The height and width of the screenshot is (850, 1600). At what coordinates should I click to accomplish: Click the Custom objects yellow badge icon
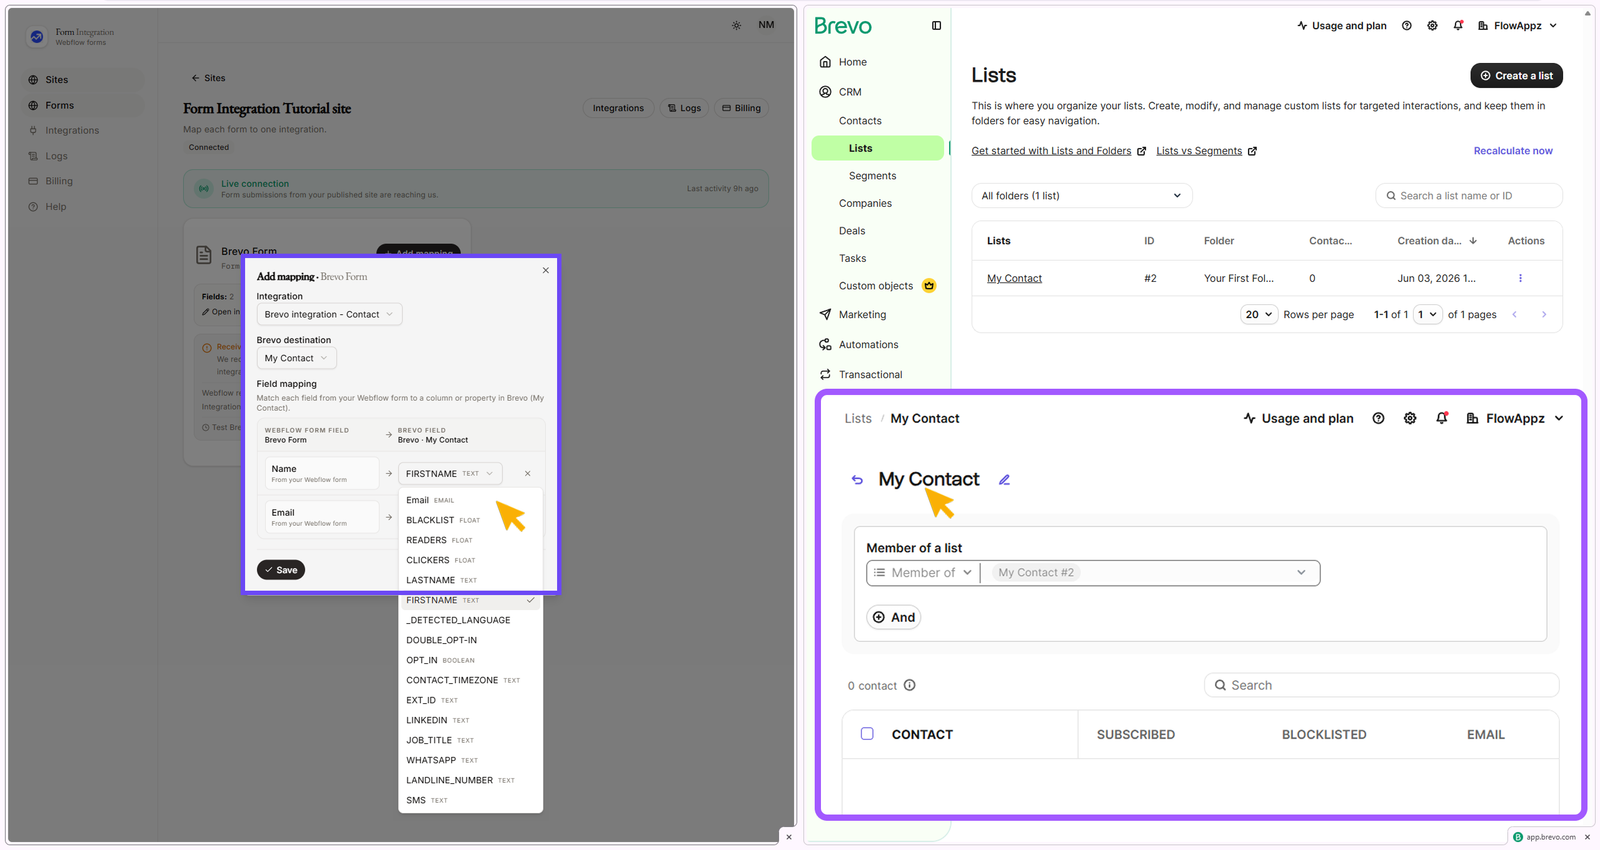(x=929, y=286)
